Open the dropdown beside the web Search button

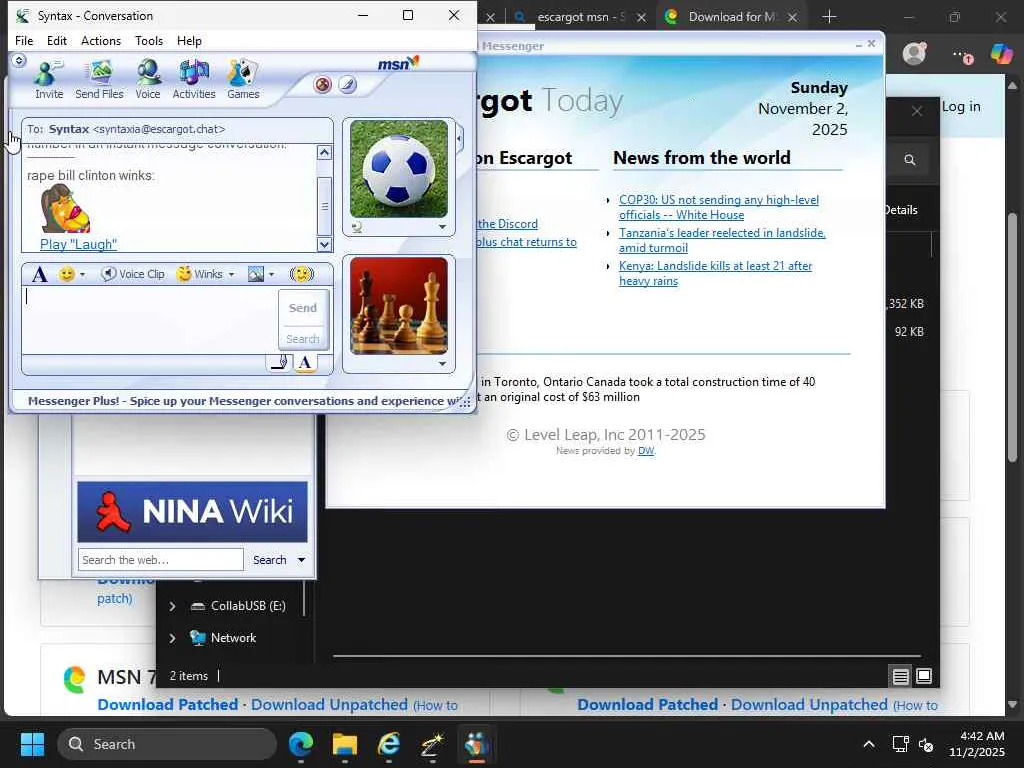click(301, 560)
